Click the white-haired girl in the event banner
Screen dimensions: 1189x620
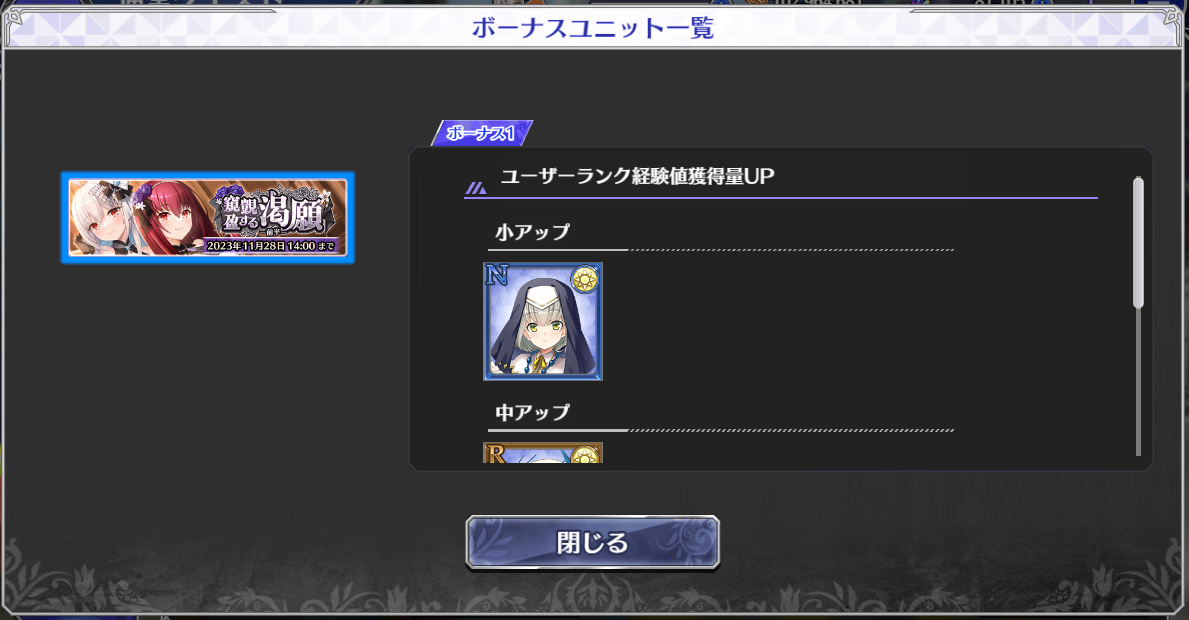pos(102,217)
